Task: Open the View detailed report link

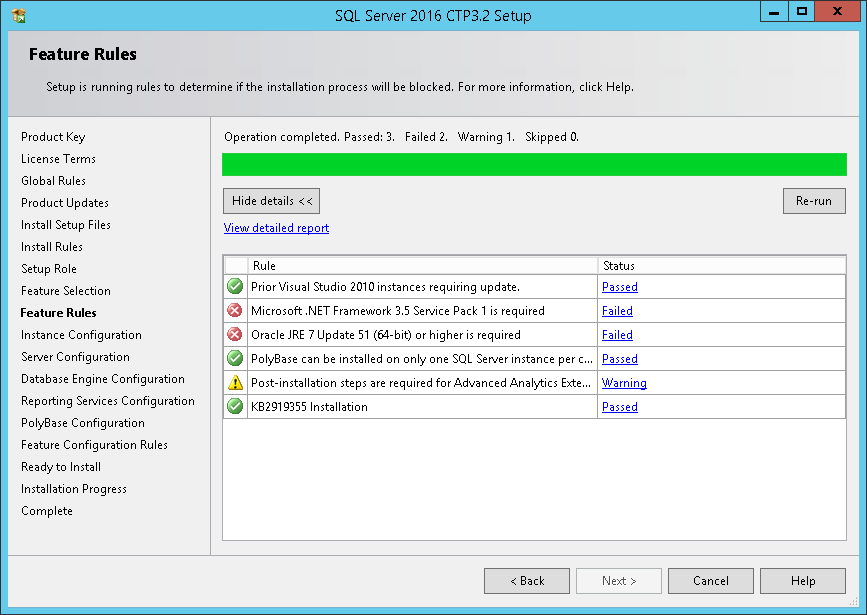Action: 276,228
